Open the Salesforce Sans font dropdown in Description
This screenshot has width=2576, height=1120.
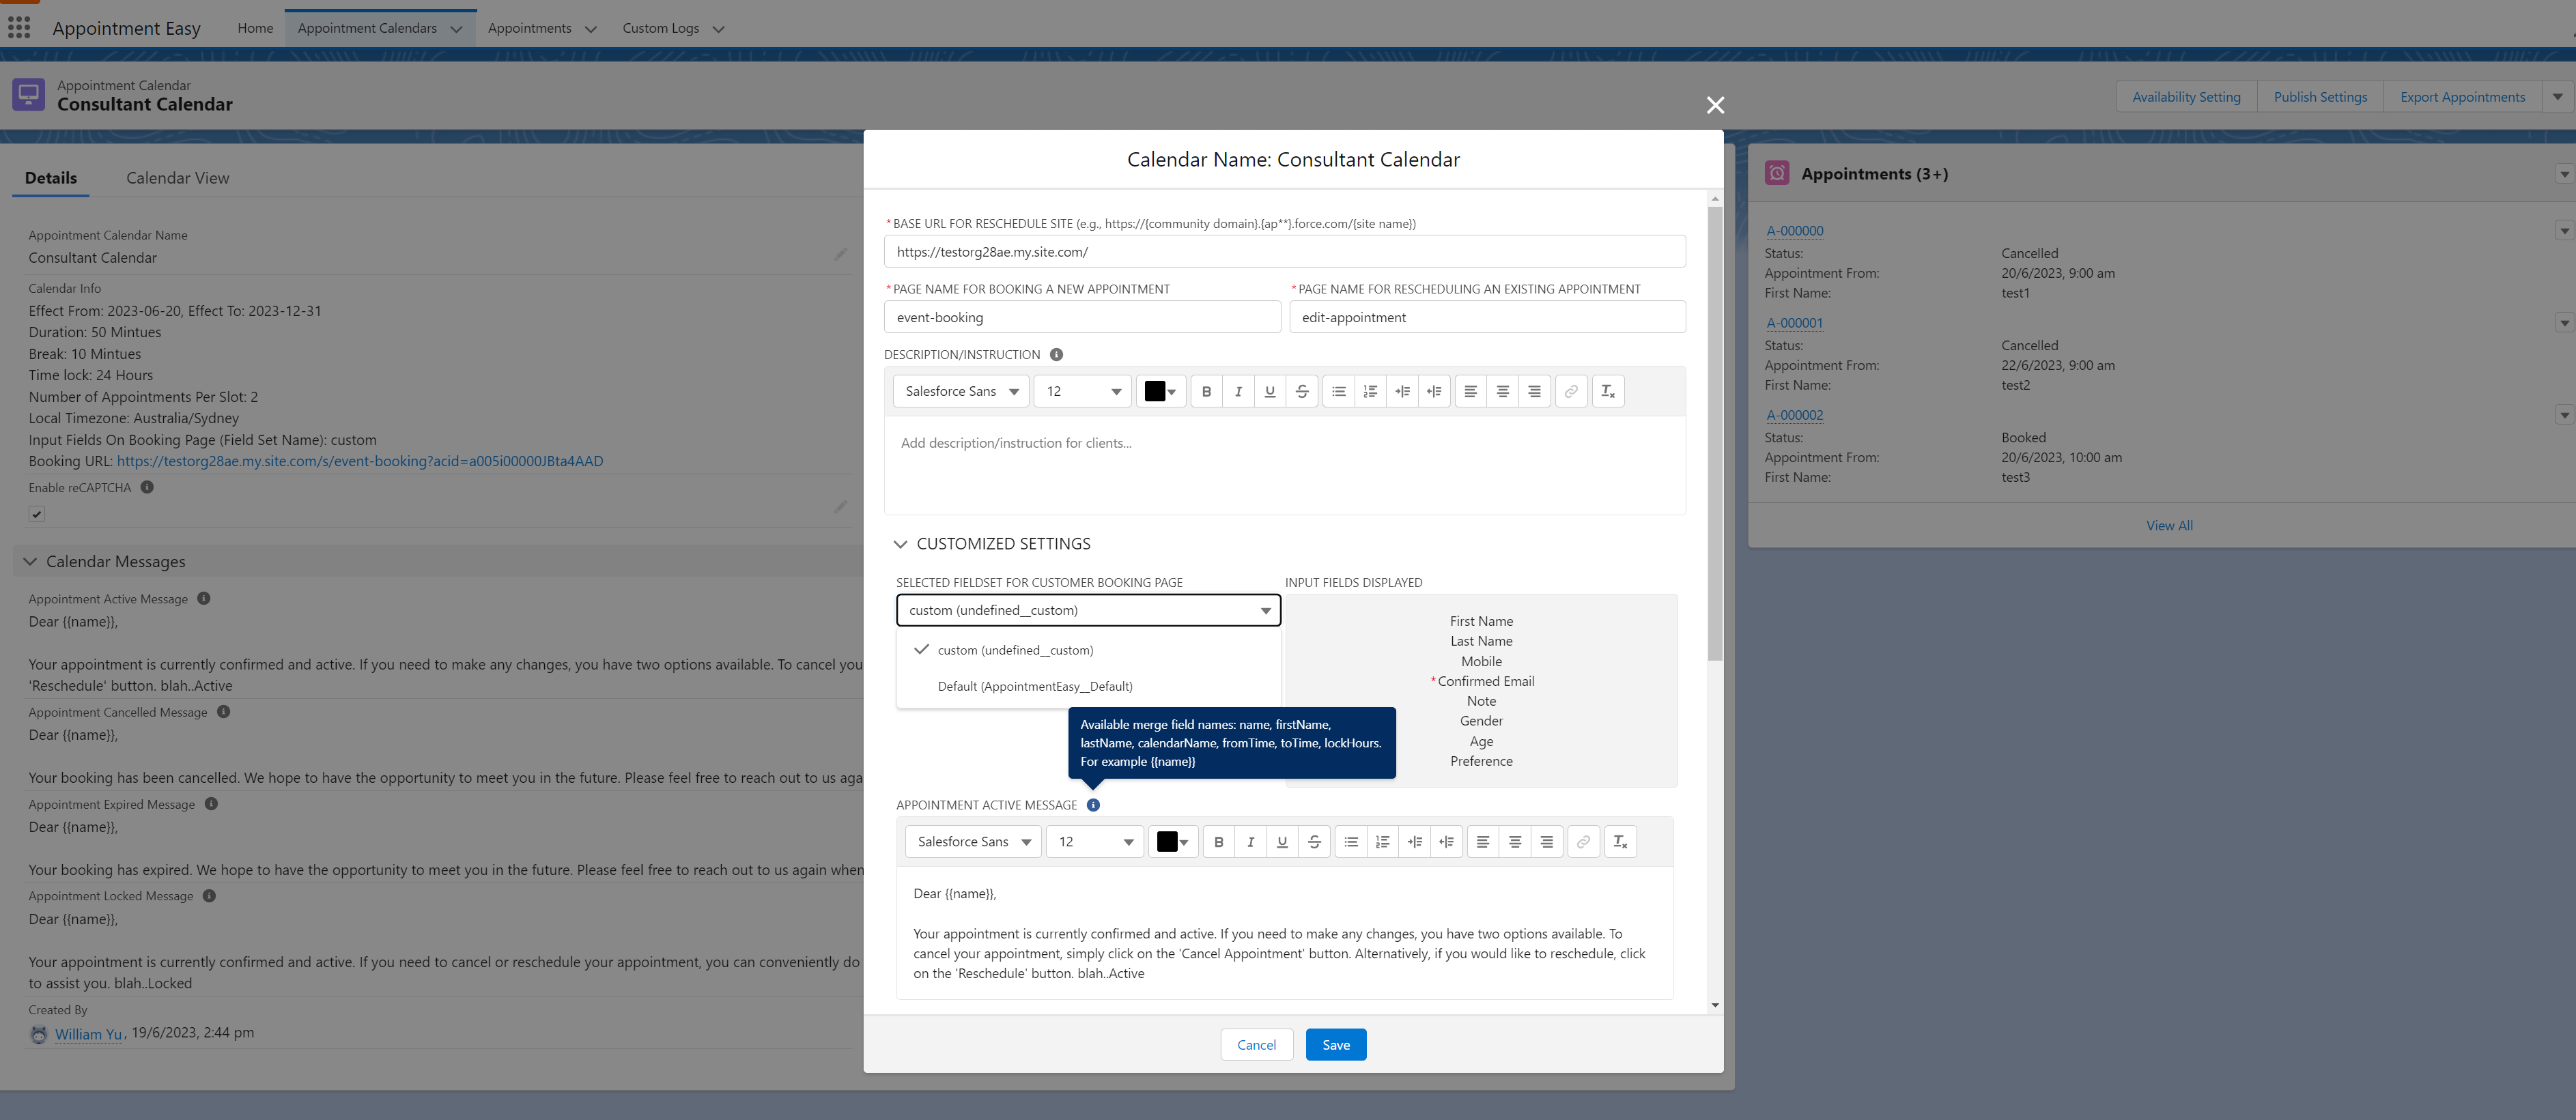(x=961, y=391)
